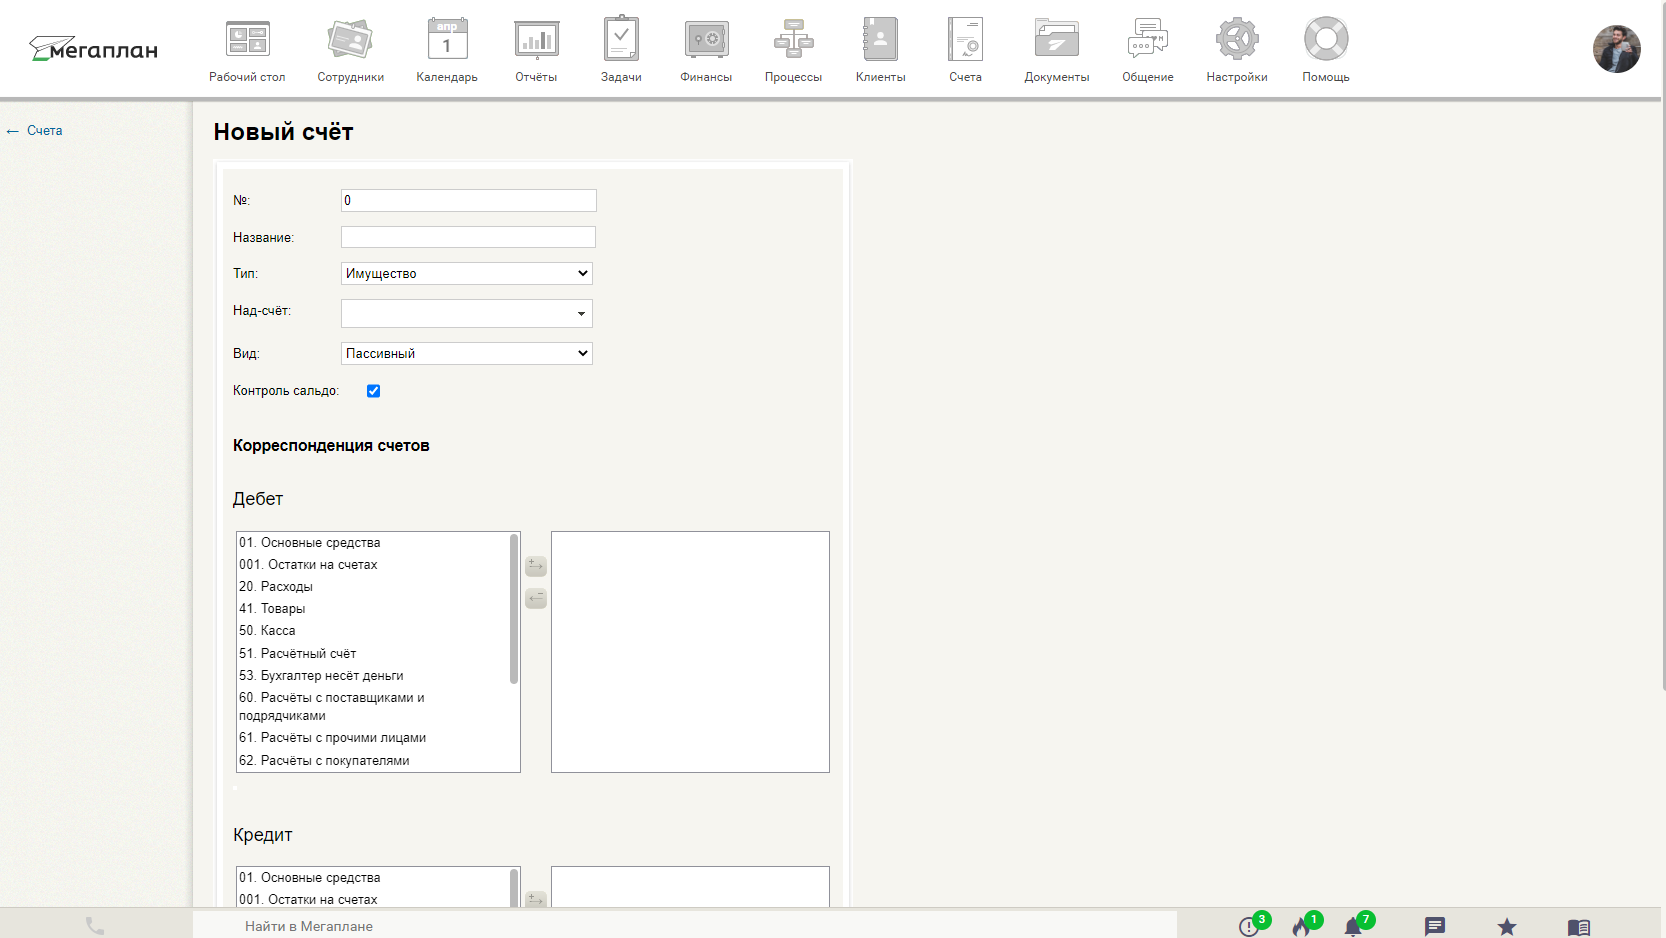Screen dimensions: 1666x938
Task: Open the Над-счёт dropdown
Action: pyautogui.click(x=466, y=314)
